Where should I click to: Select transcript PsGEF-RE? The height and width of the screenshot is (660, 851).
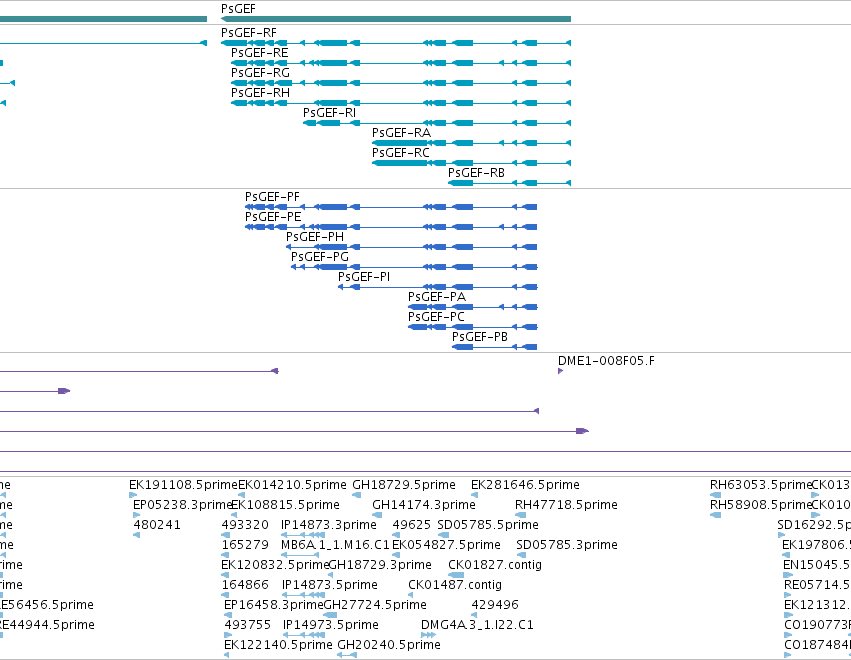coord(401,63)
